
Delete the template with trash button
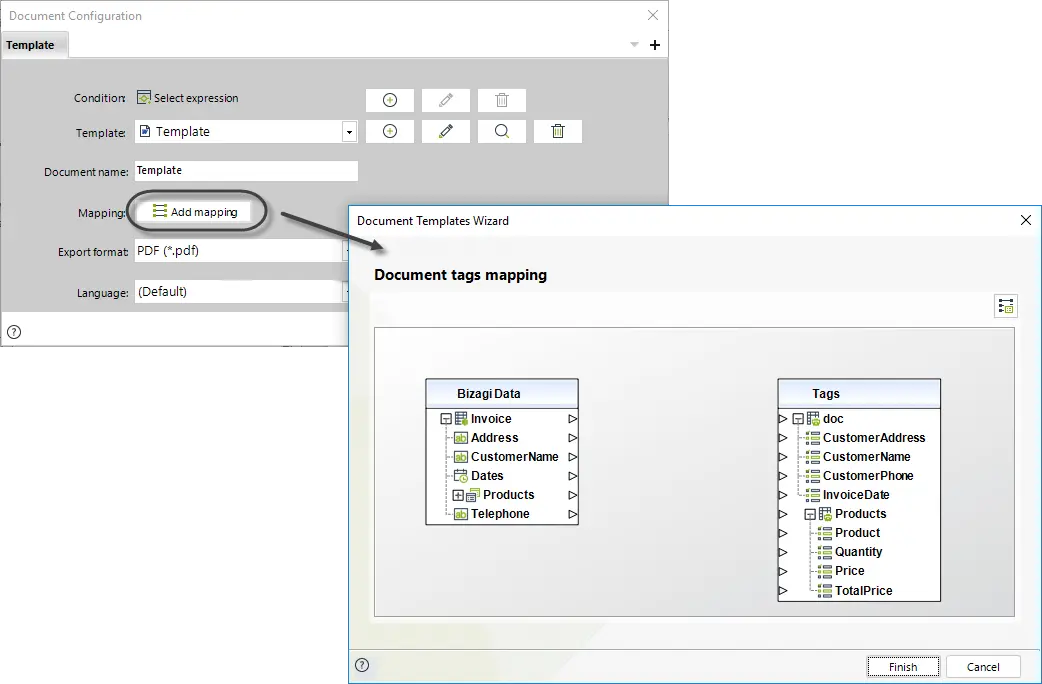(x=558, y=131)
